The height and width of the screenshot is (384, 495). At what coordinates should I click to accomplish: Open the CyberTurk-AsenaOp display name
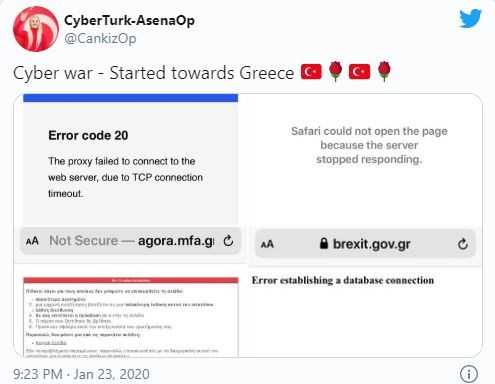(129, 20)
